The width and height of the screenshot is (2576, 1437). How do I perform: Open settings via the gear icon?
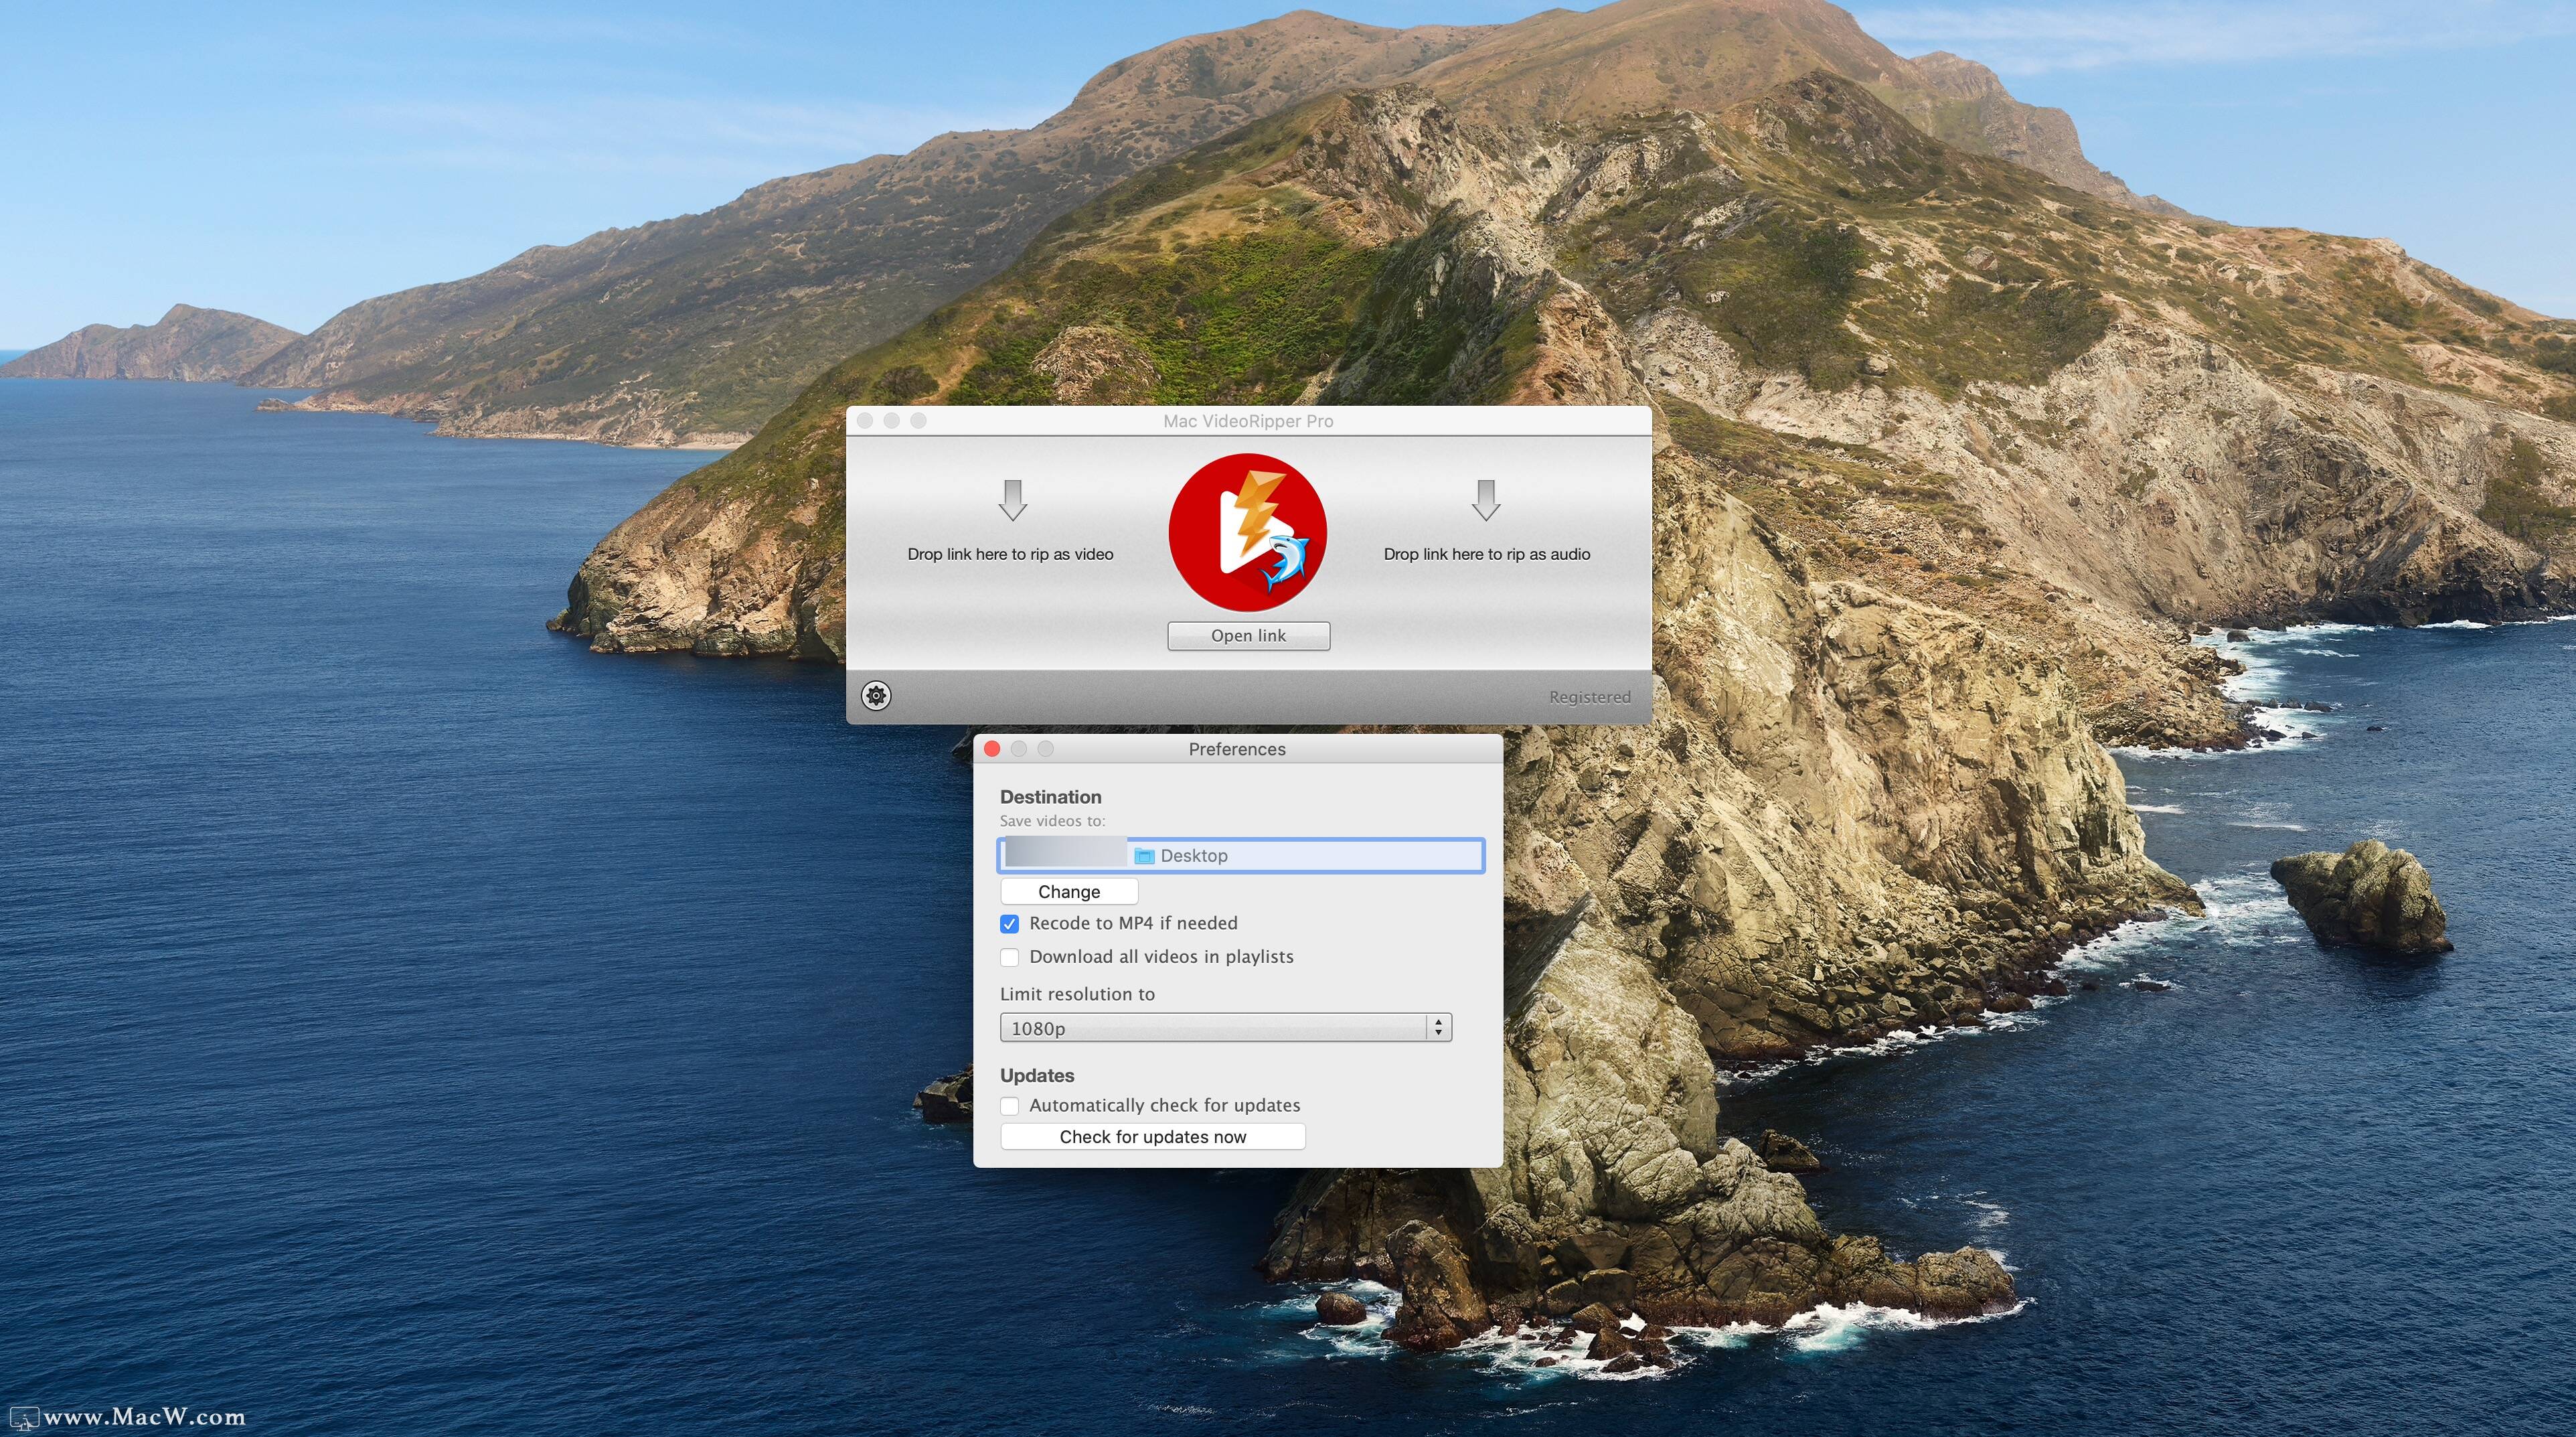pyautogui.click(x=876, y=695)
